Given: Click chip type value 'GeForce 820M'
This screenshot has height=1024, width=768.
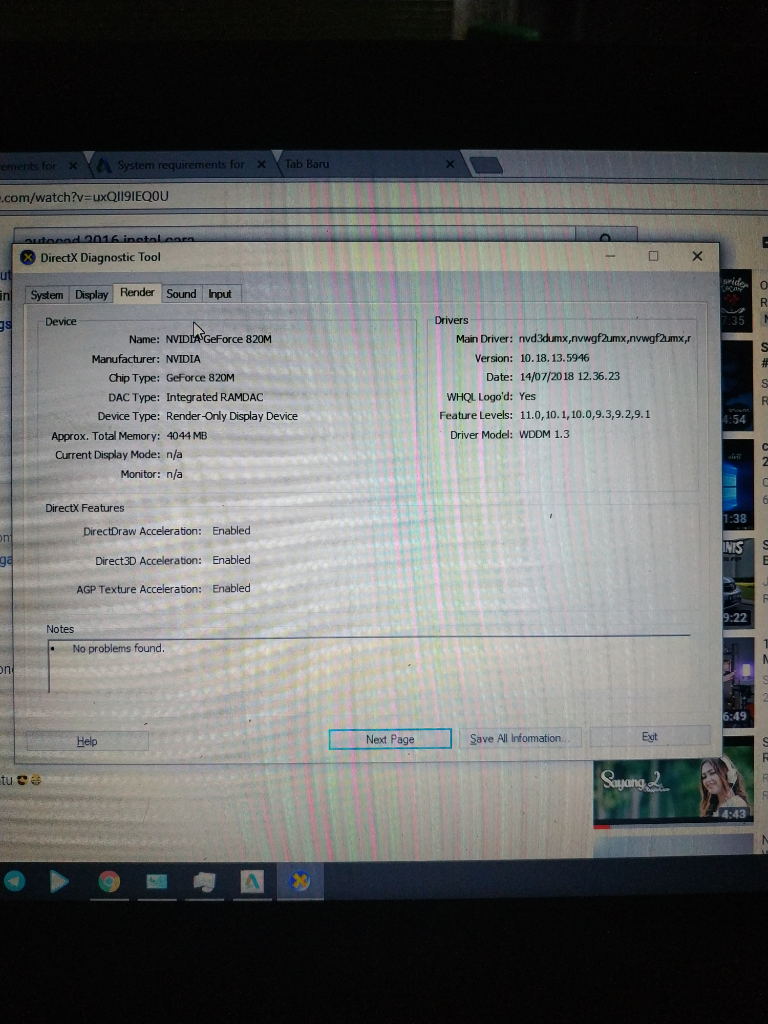Looking at the screenshot, I should tap(200, 378).
